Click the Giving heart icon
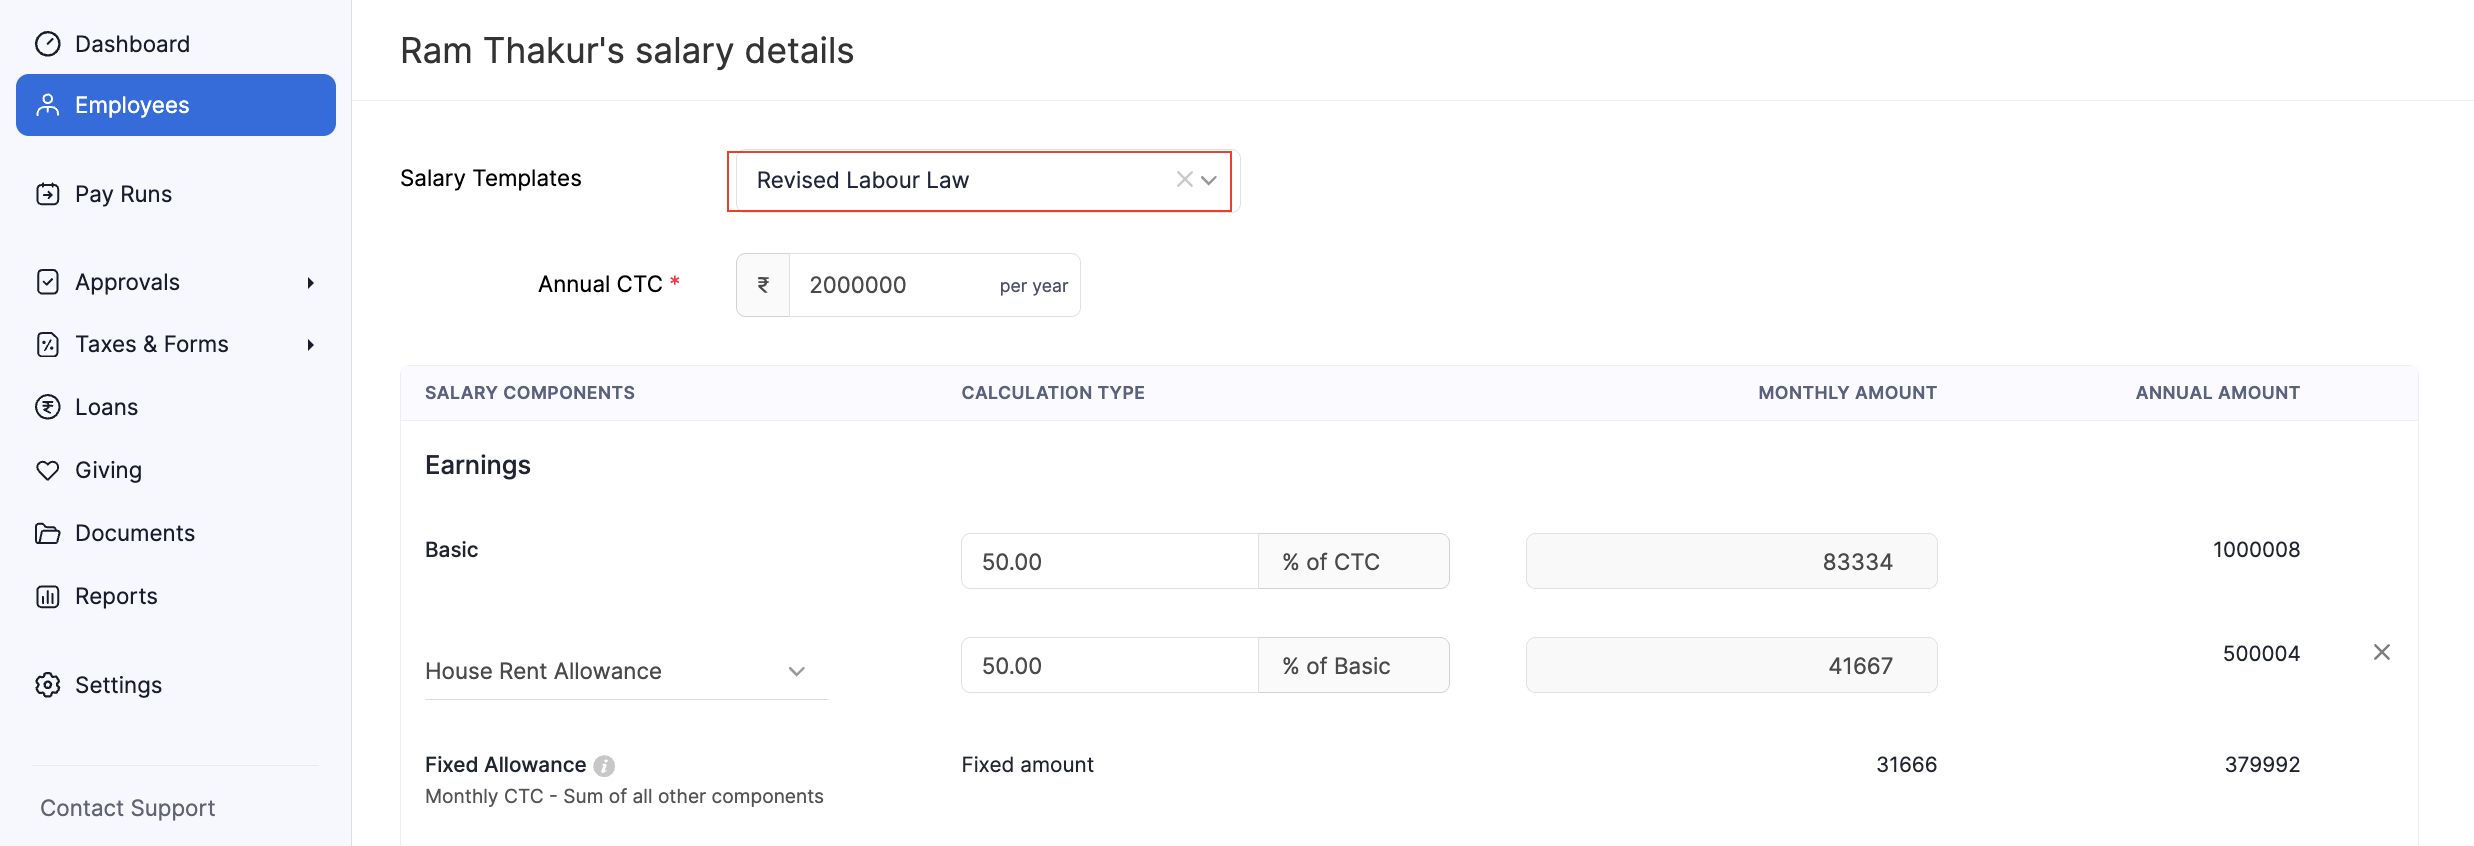Viewport: 2474px width, 846px height. click(48, 469)
